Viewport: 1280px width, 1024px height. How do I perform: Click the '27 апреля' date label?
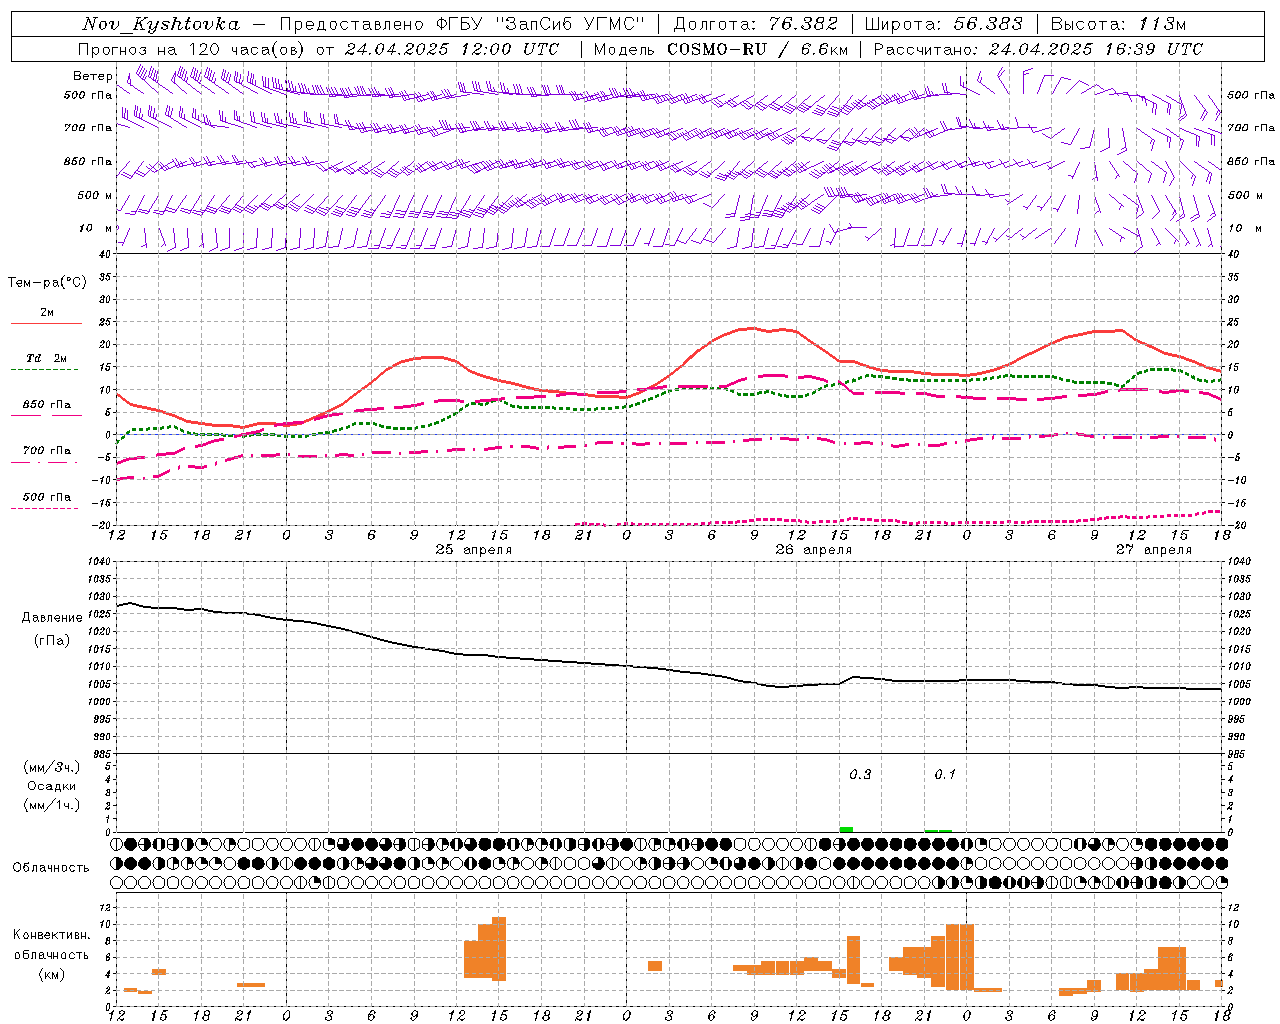point(1154,550)
